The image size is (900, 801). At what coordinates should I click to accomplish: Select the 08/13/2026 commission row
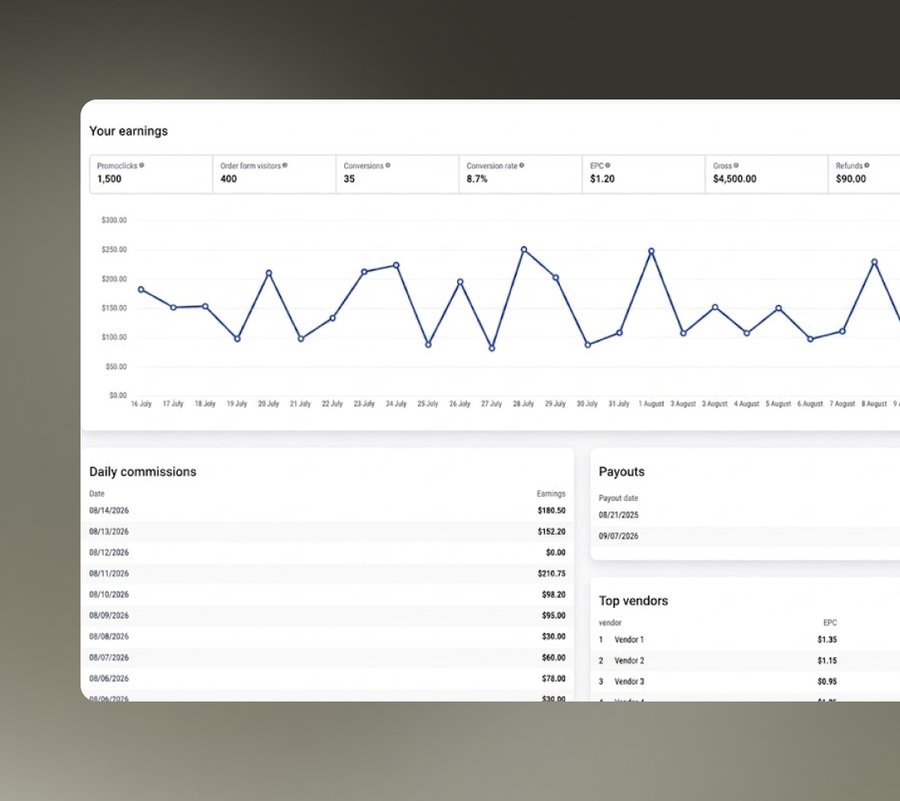tap(327, 532)
